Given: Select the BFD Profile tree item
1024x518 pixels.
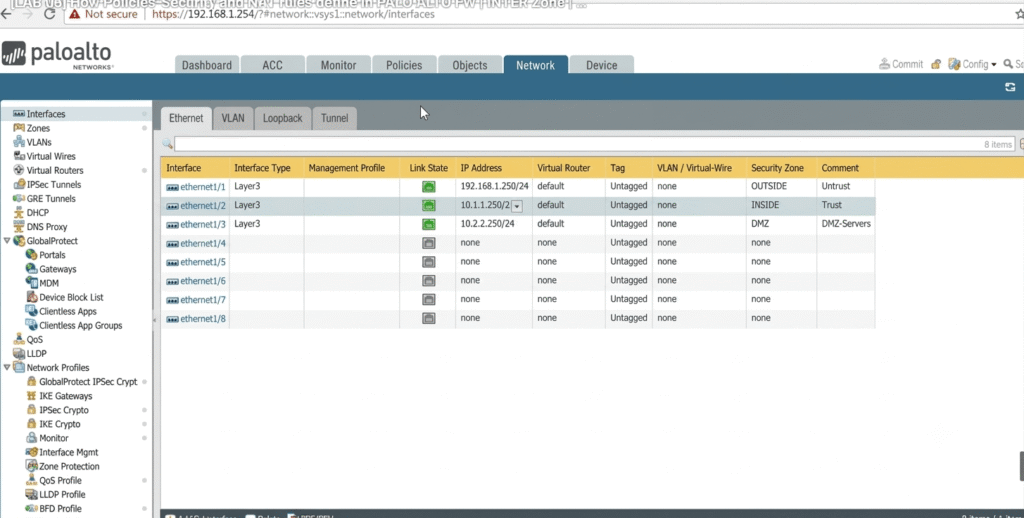Looking at the screenshot, I should coord(60,508).
